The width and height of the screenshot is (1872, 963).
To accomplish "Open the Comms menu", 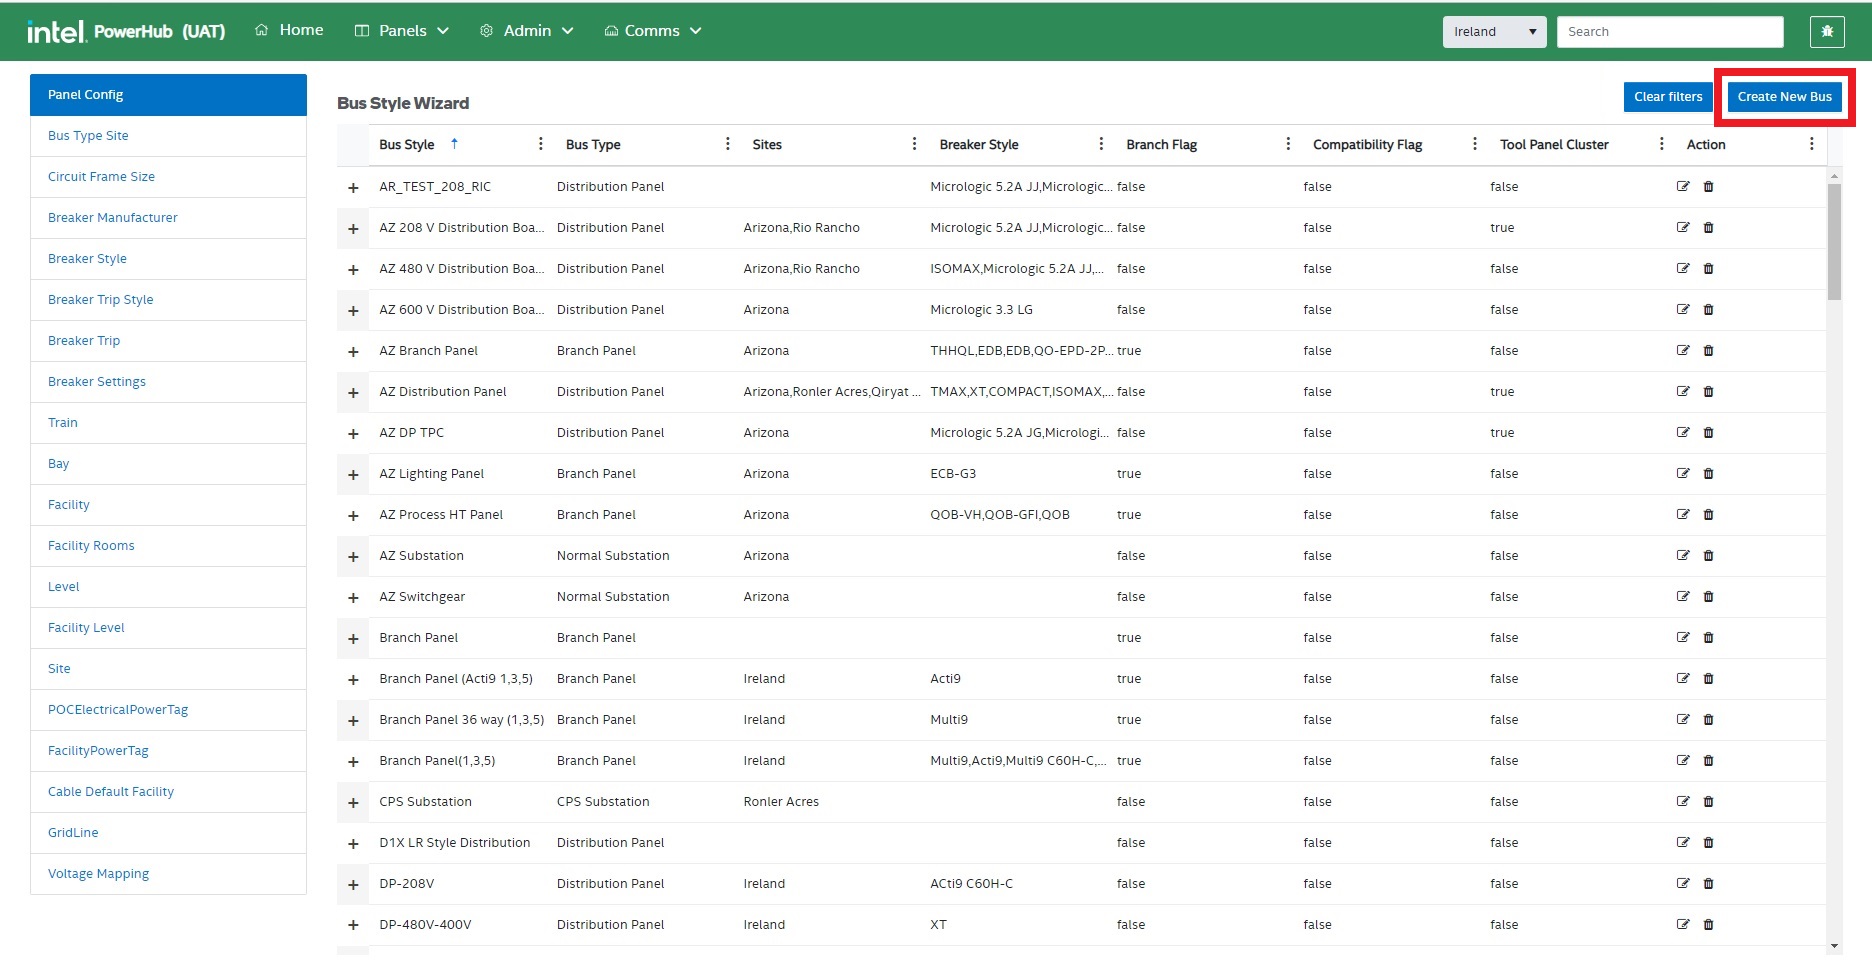I will point(653,31).
